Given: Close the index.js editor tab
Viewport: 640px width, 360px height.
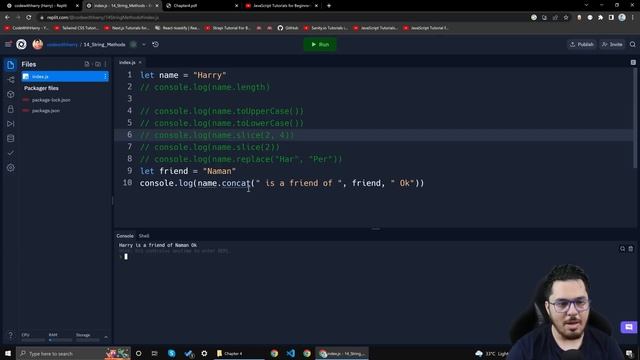Looking at the screenshot, I should [140, 62].
